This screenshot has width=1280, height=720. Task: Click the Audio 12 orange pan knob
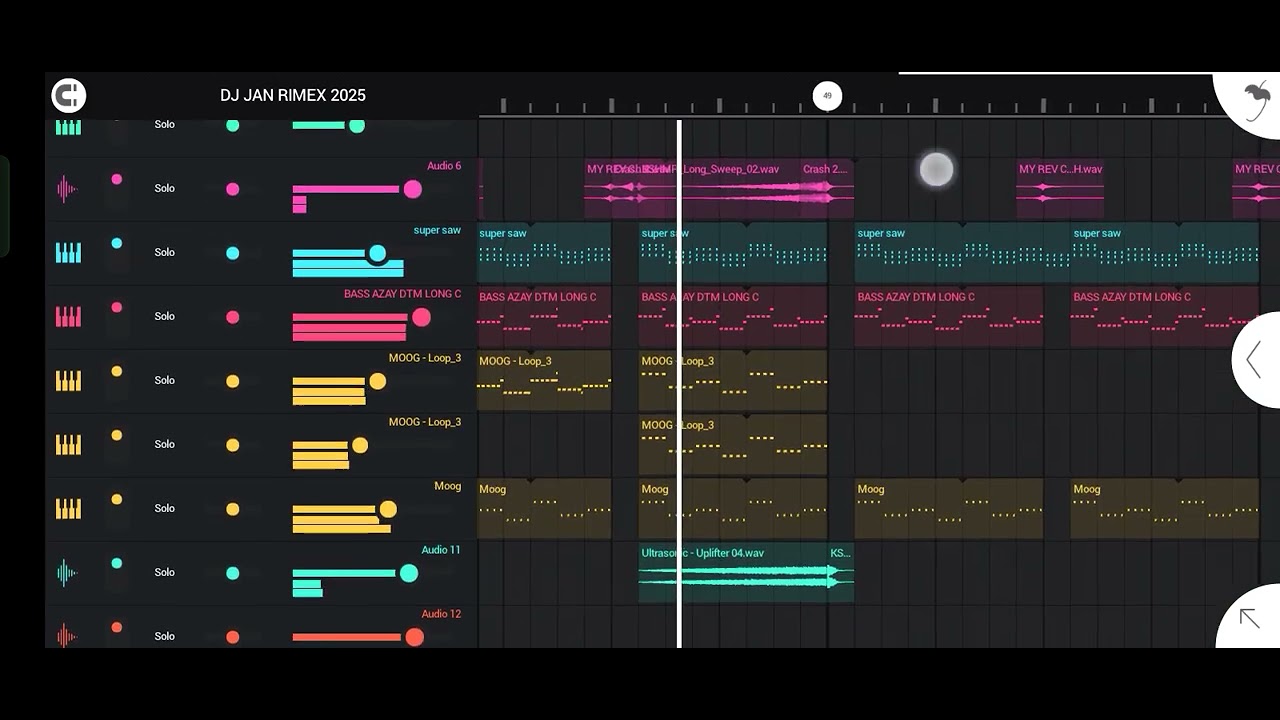tap(233, 637)
